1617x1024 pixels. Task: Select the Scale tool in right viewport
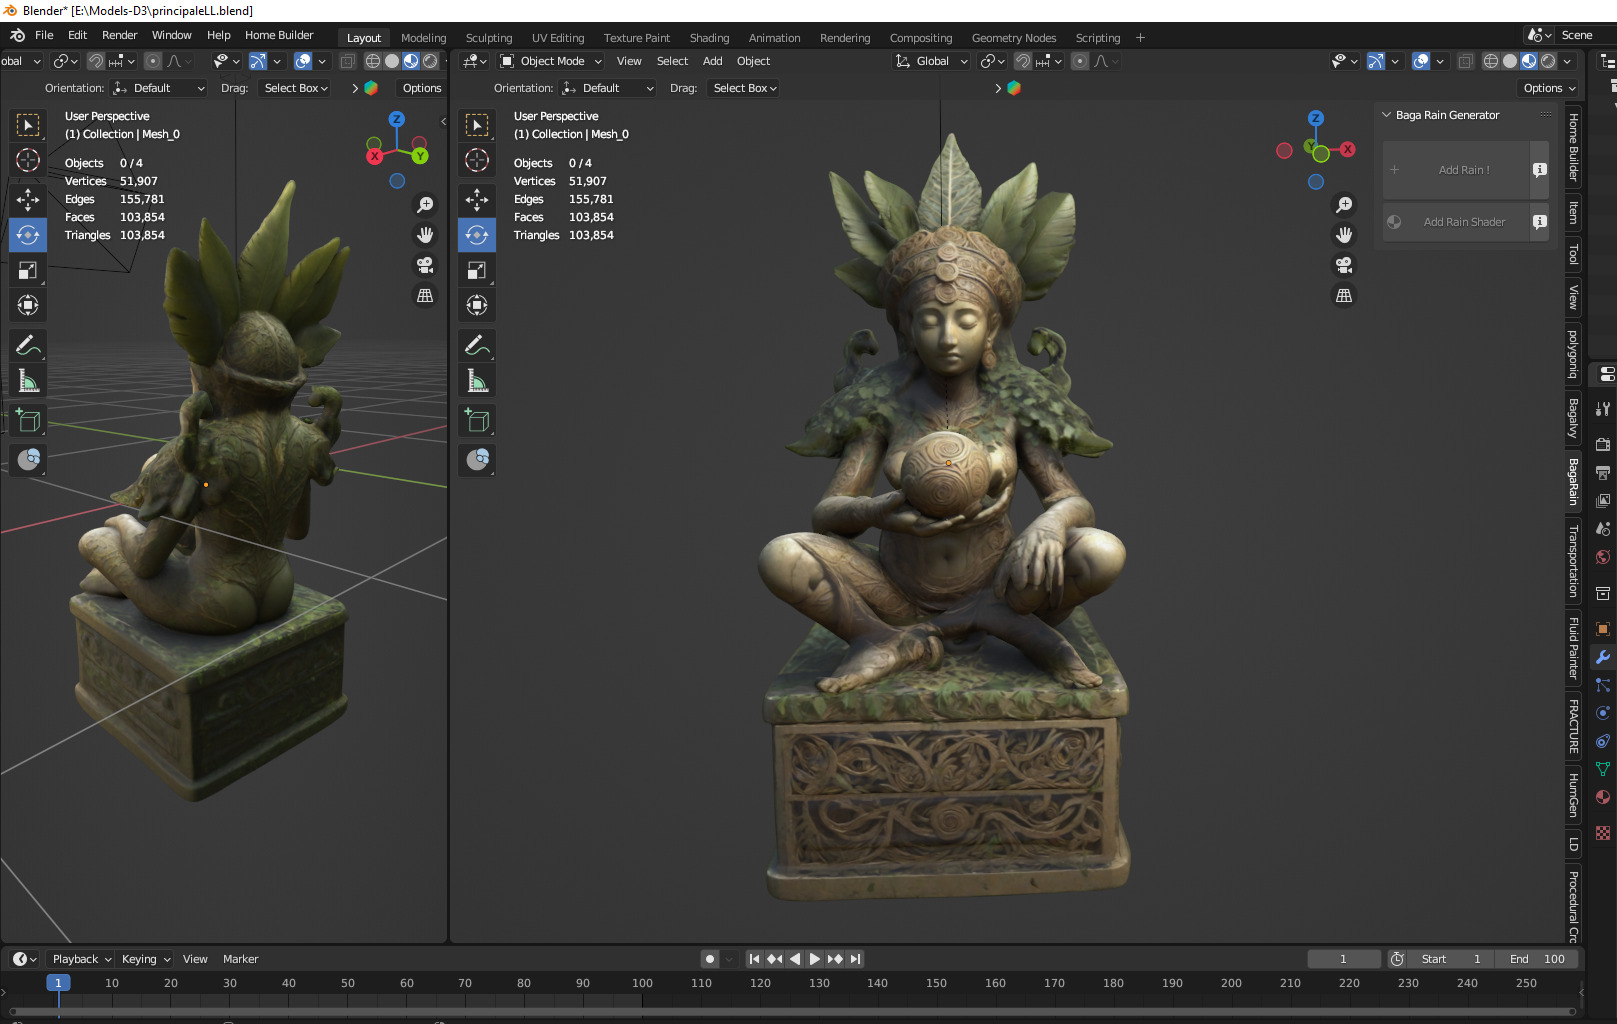477,270
